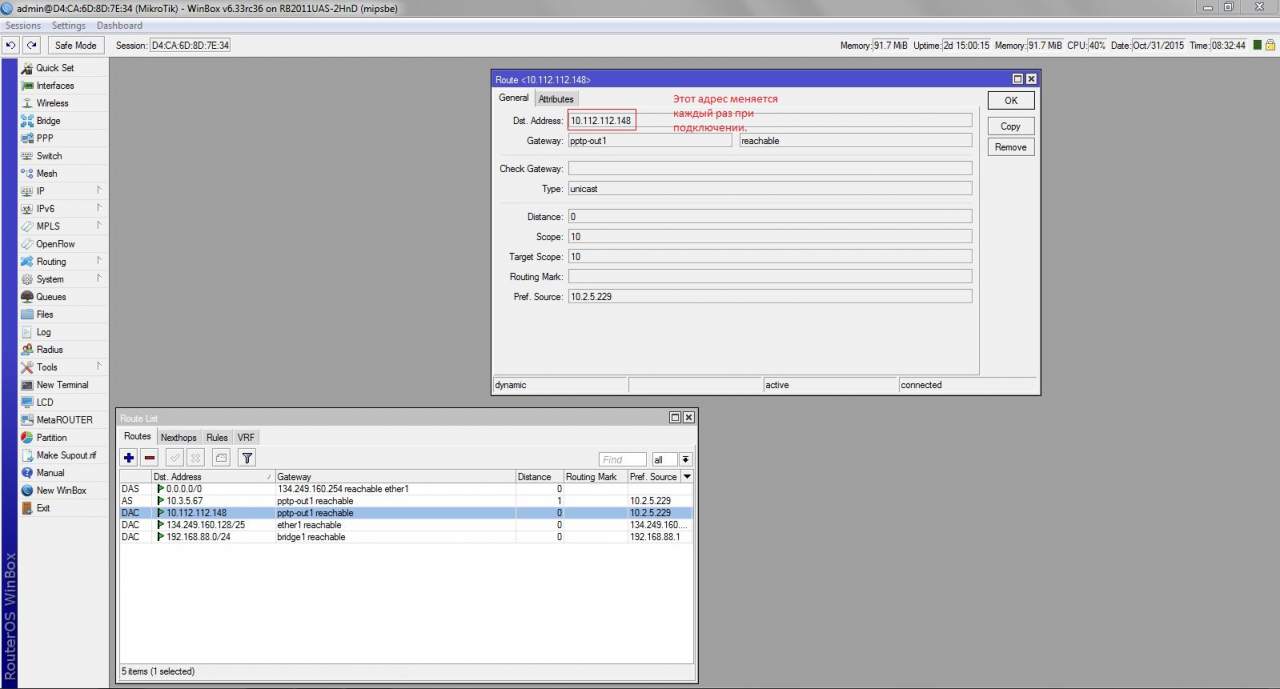
Task: Sort by the Gateway column header
Action: (395, 477)
